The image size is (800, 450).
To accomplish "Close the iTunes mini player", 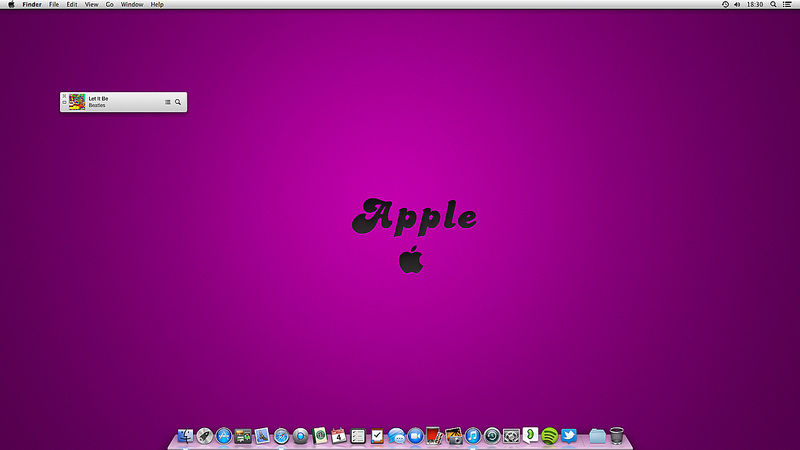I will click(64, 96).
